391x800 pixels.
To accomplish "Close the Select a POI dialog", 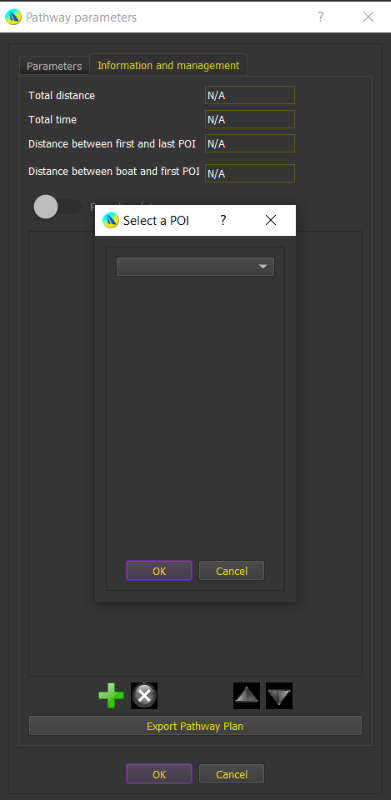I will click(x=271, y=220).
